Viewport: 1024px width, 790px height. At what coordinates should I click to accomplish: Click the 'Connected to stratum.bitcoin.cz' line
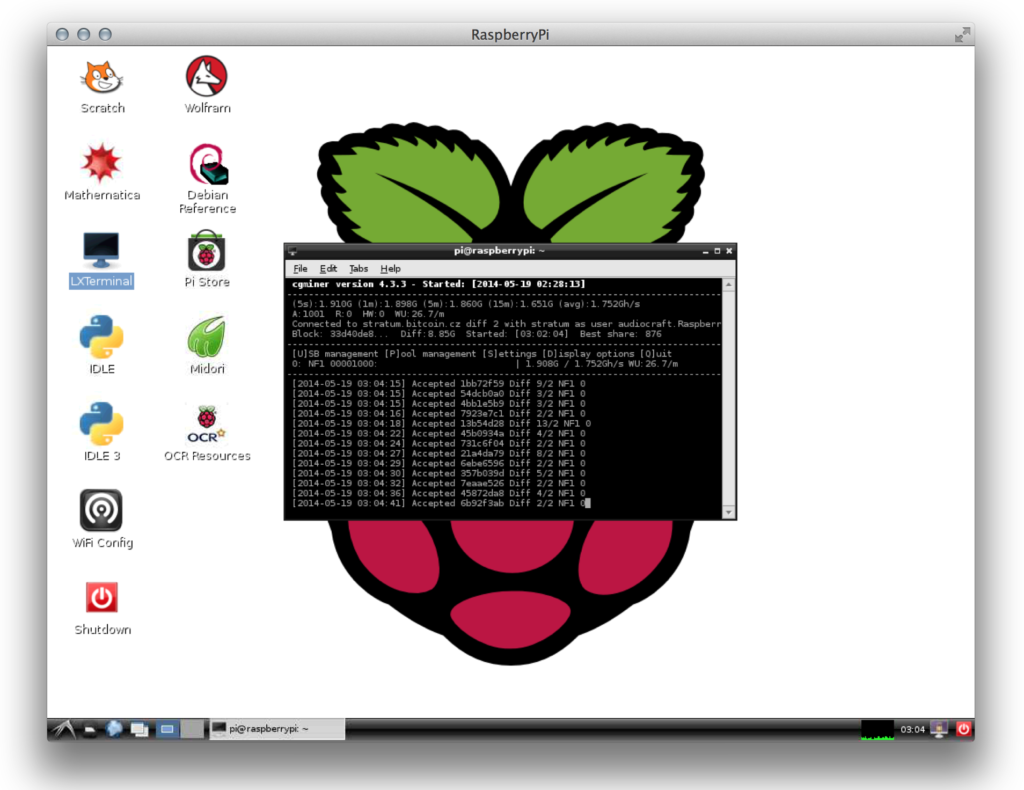click(x=506, y=324)
